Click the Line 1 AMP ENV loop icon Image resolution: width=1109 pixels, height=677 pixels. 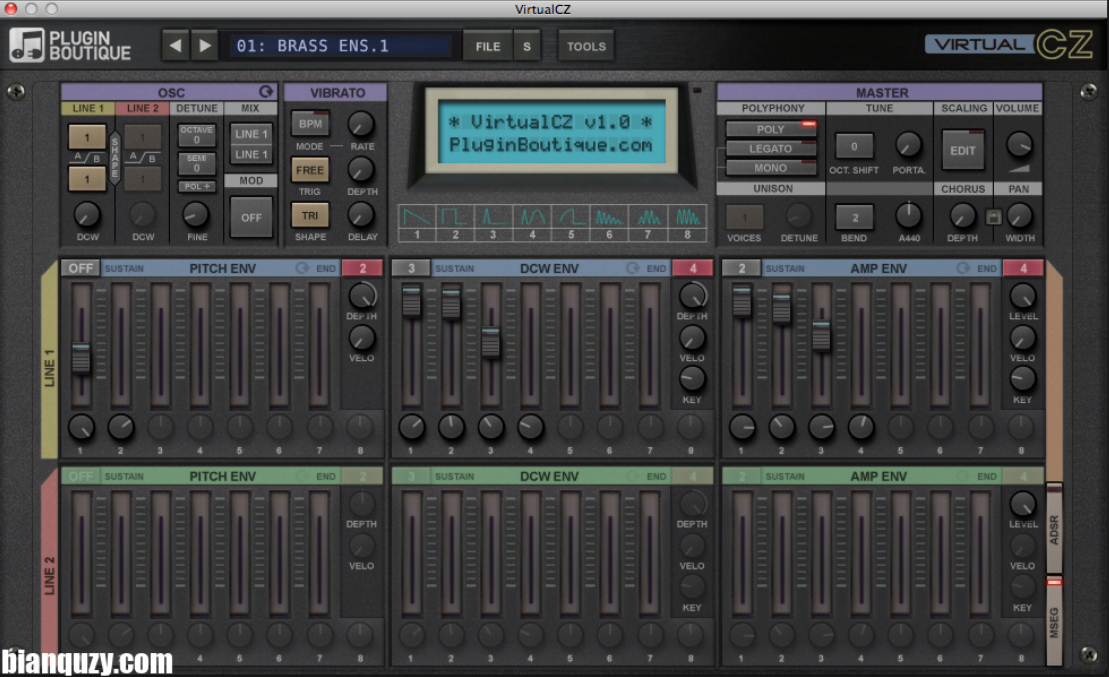click(963, 268)
